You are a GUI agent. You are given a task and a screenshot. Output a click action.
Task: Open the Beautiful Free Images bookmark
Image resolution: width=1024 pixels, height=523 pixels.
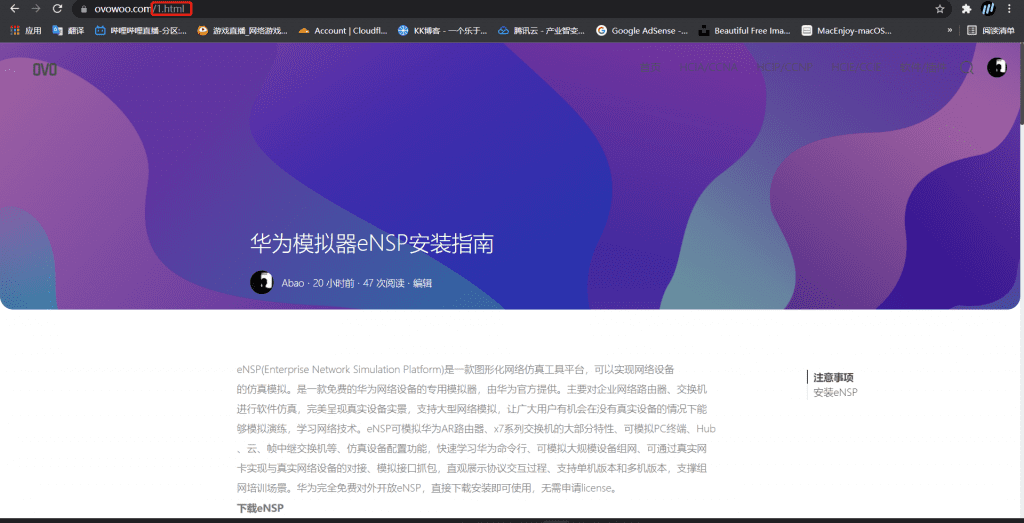(744, 31)
